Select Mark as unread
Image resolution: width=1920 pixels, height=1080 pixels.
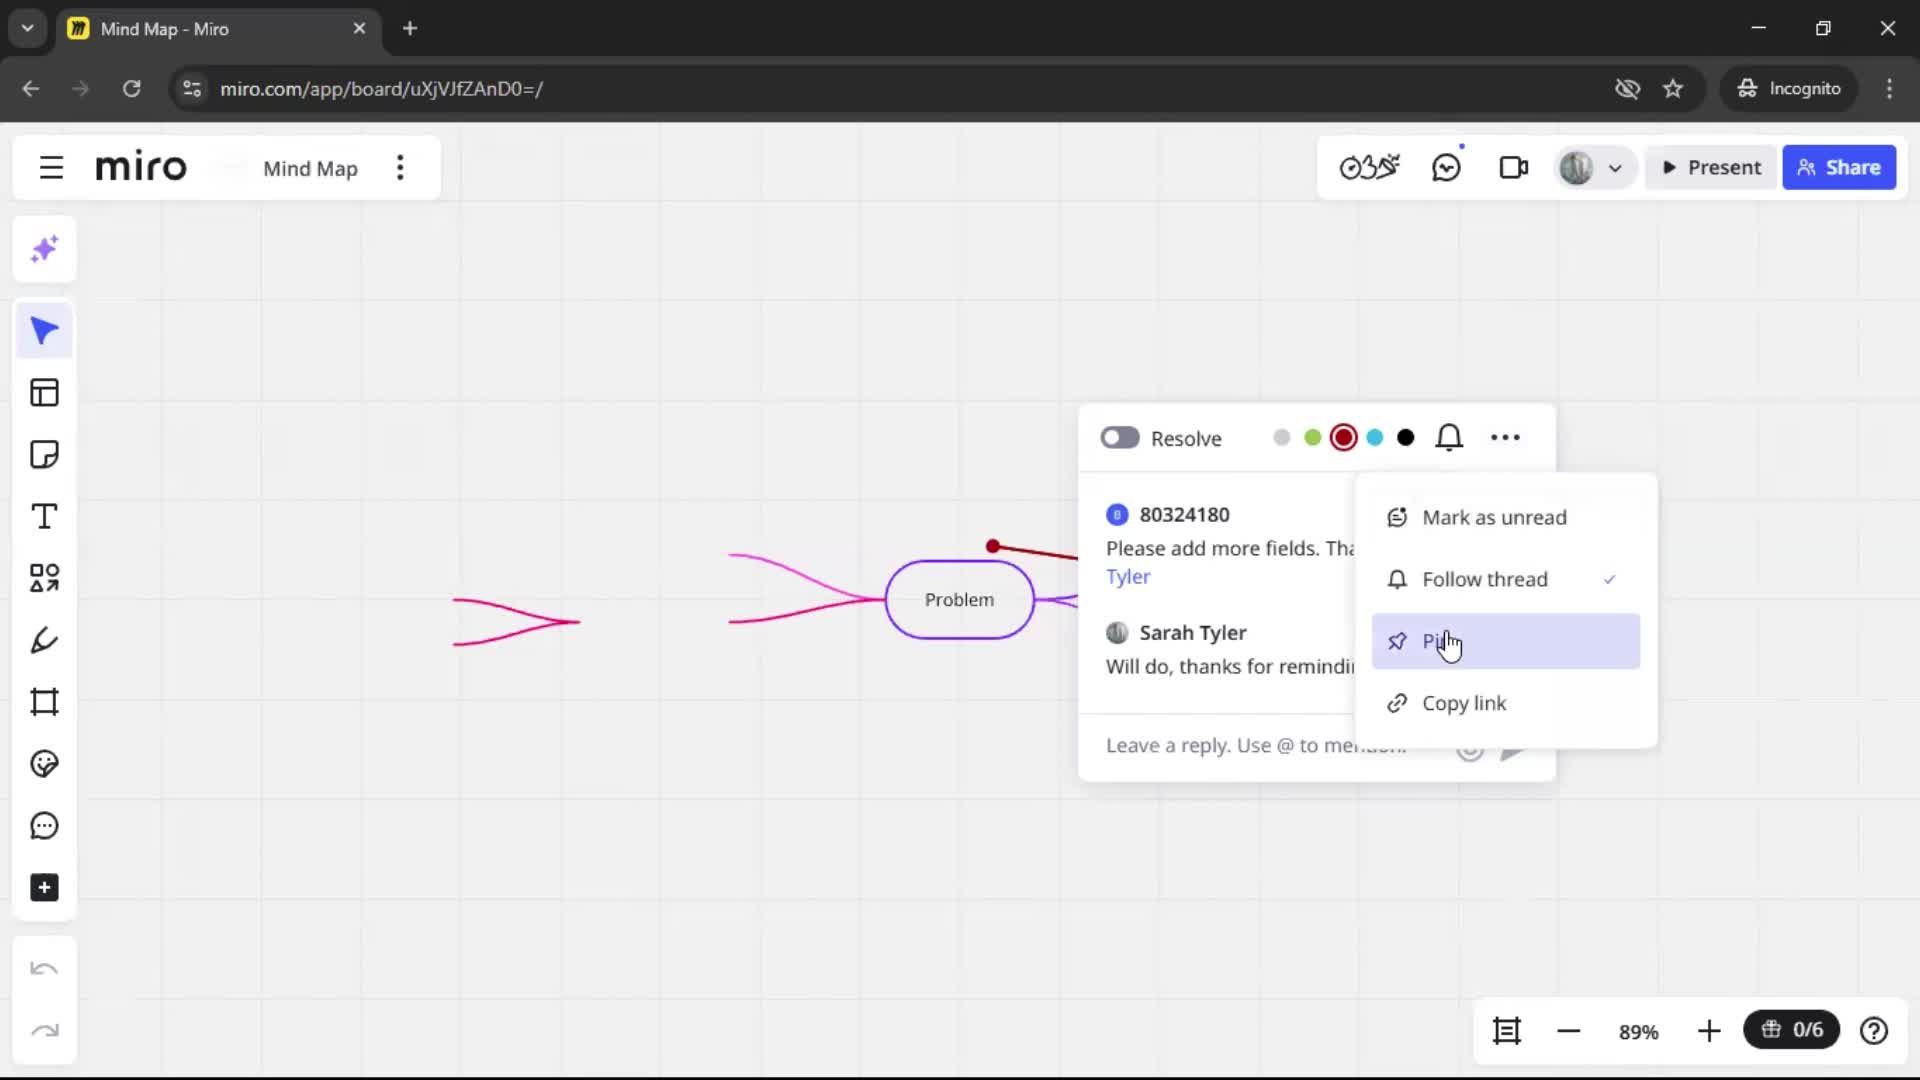(x=1506, y=518)
